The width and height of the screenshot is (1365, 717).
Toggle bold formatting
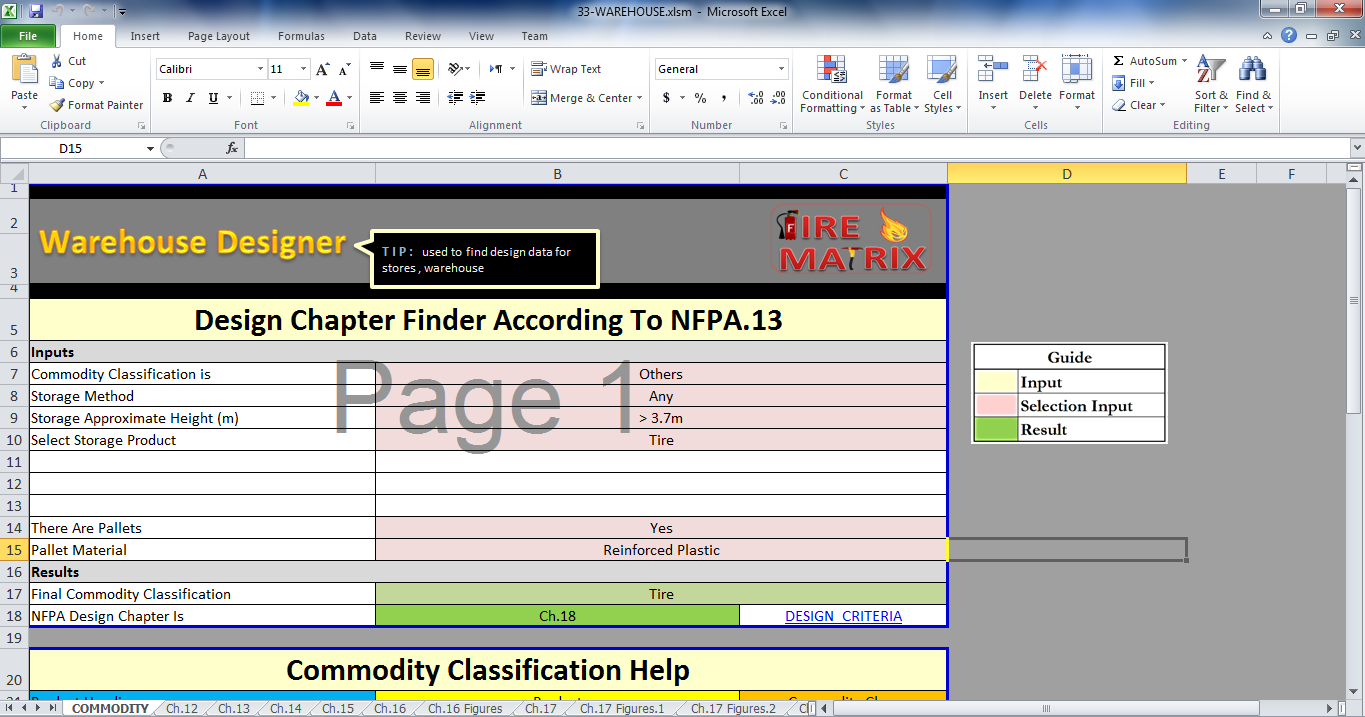(x=167, y=98)
